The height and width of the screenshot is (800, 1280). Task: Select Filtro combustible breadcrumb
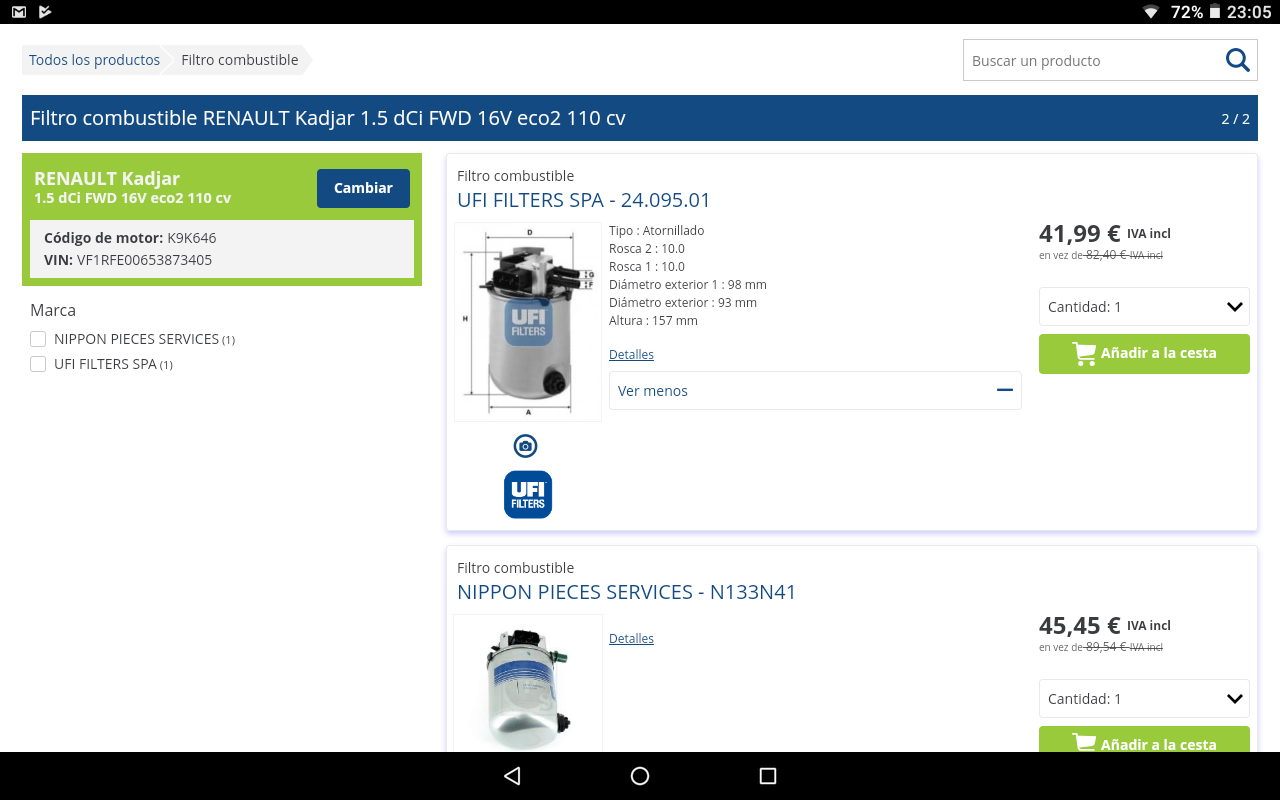(x=240, y=60)
